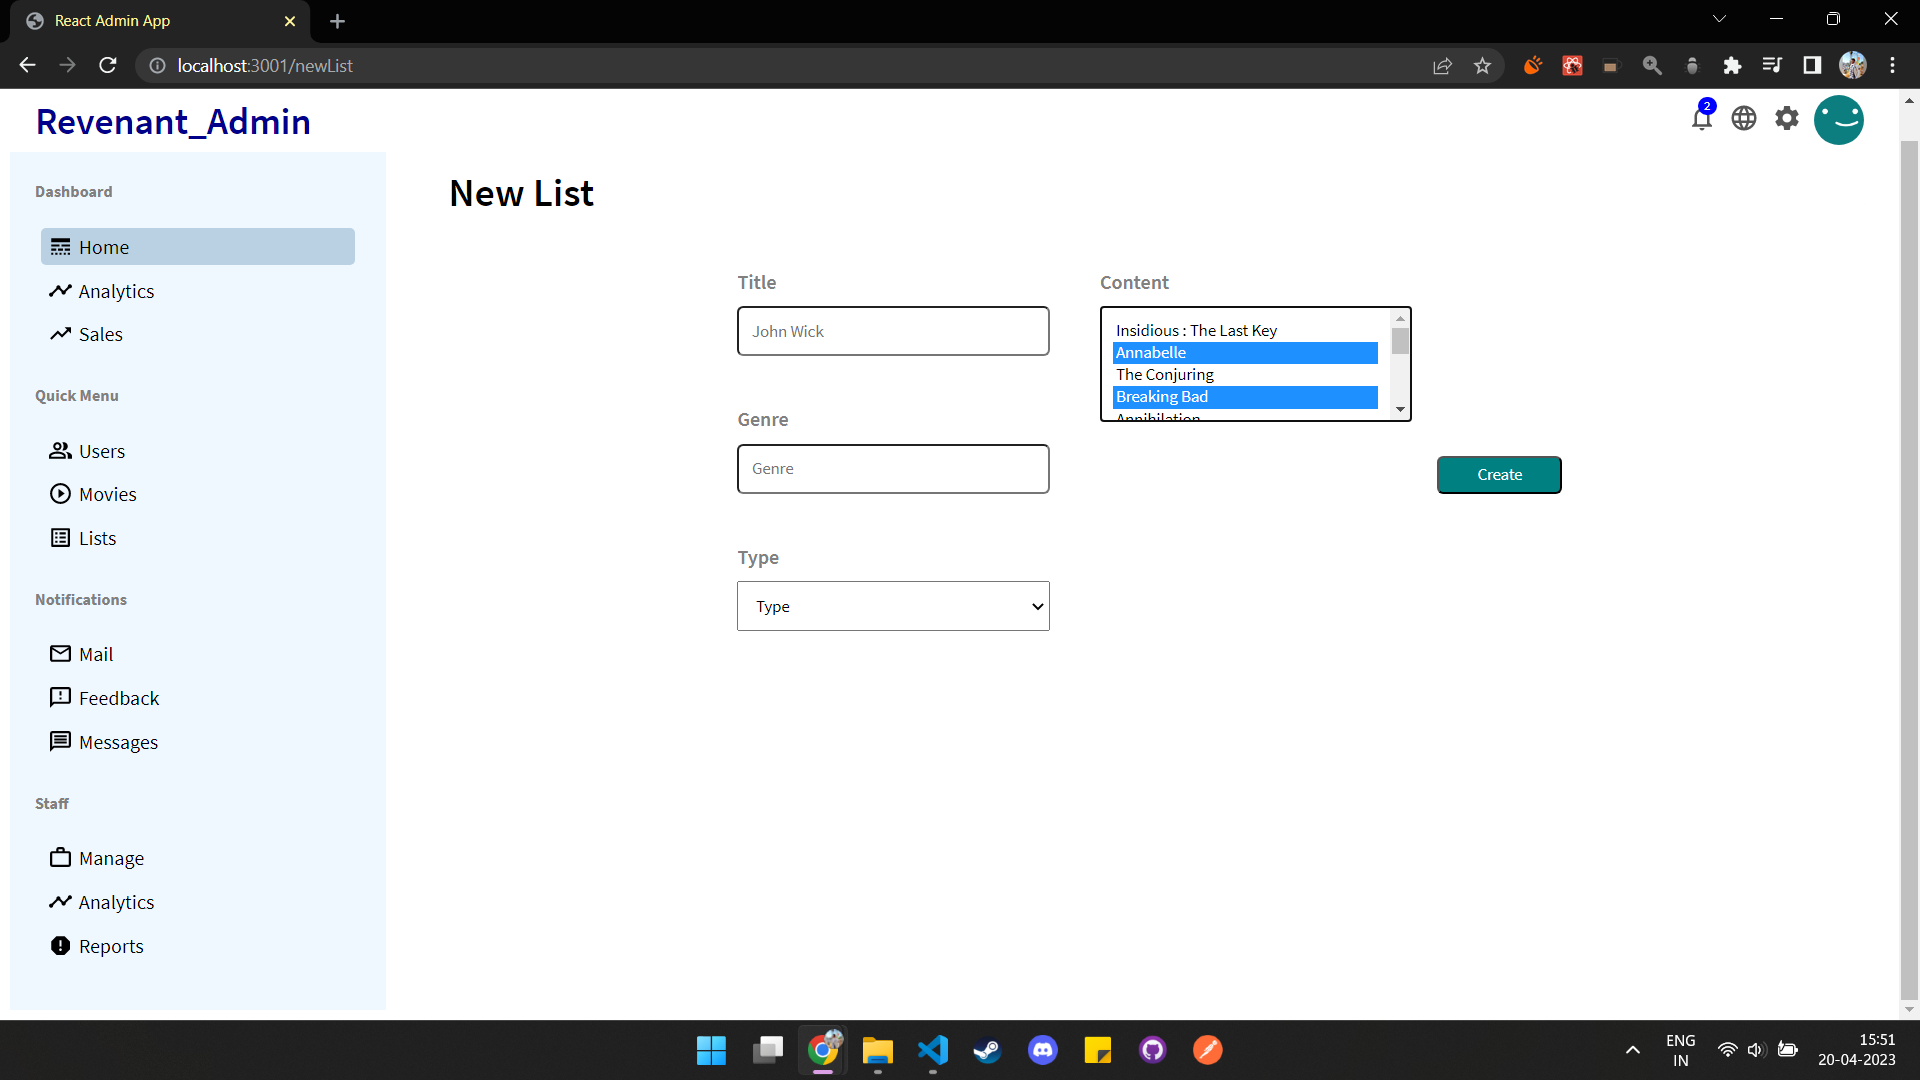Click the Movies play-circle icon
The image size is (1920, 1080).
60,494
